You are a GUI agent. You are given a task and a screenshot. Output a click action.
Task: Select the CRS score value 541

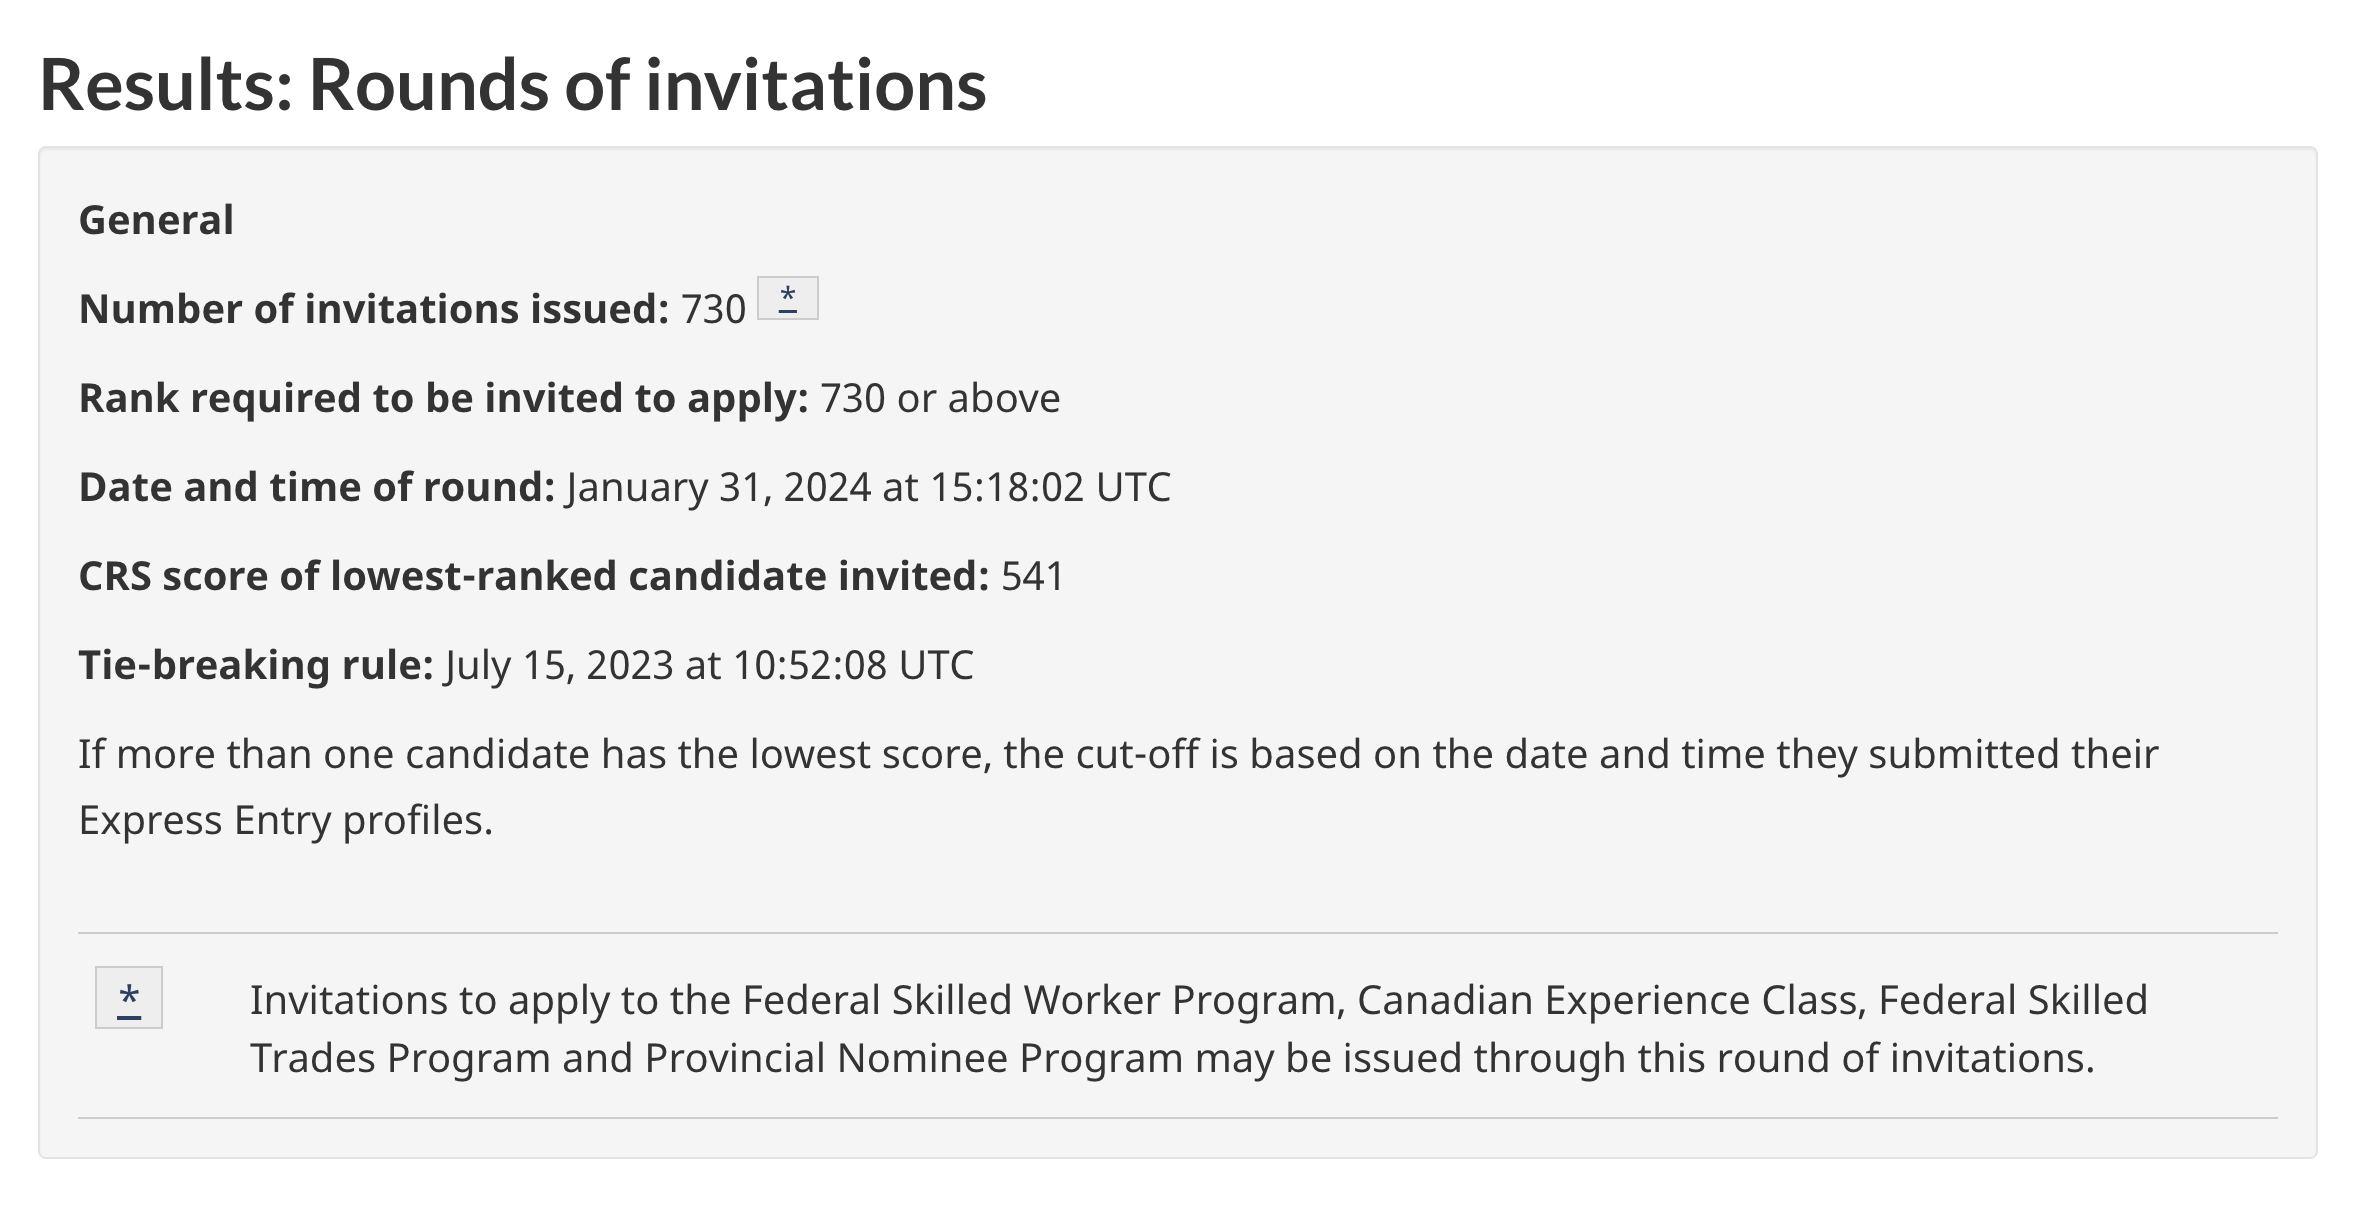pyautogui.click(x=1033, y=576)
